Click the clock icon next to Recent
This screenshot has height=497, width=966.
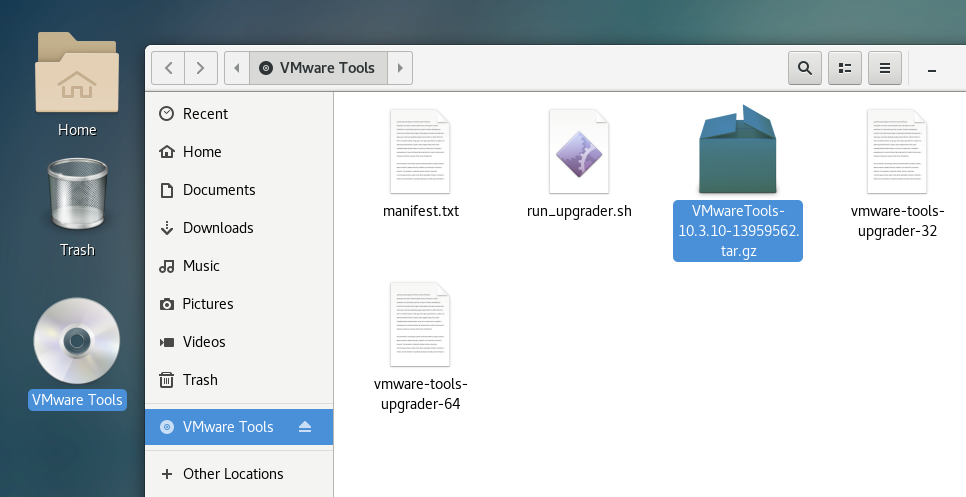click(x=166, y=113)
